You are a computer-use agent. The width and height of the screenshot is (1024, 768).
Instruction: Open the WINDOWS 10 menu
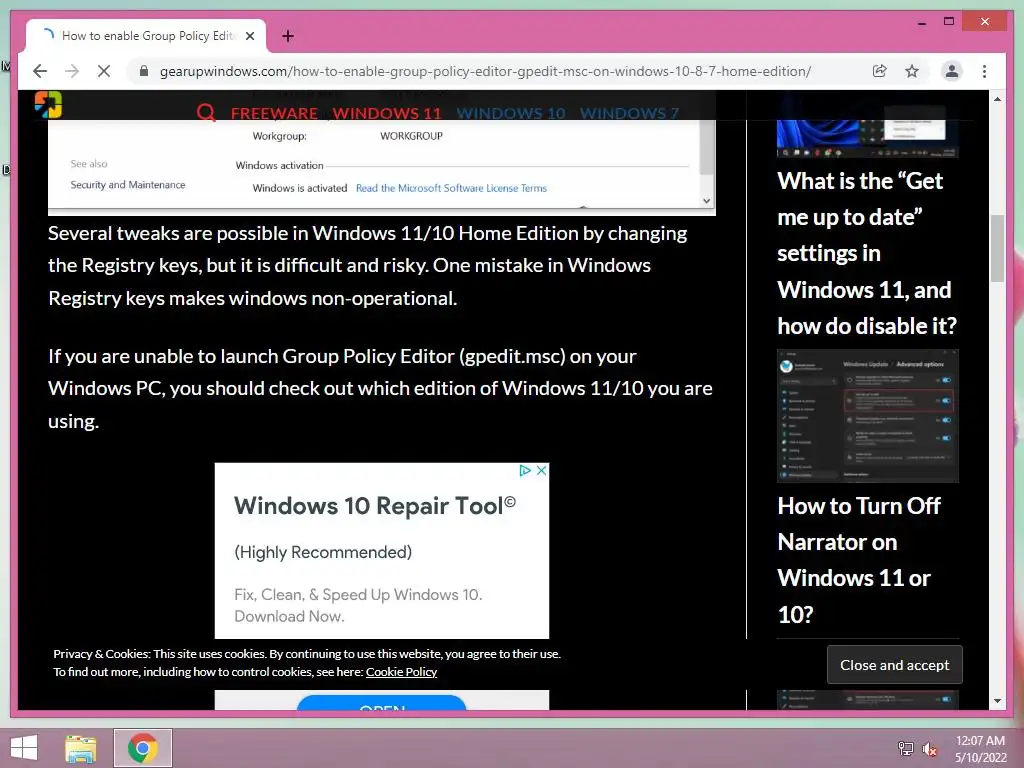click(511, 113)
